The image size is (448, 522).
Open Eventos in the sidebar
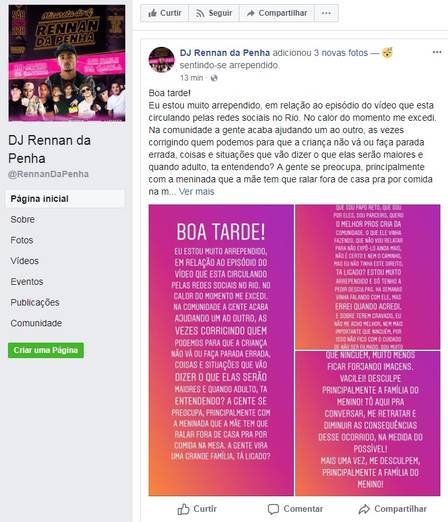tap(27, 282)
